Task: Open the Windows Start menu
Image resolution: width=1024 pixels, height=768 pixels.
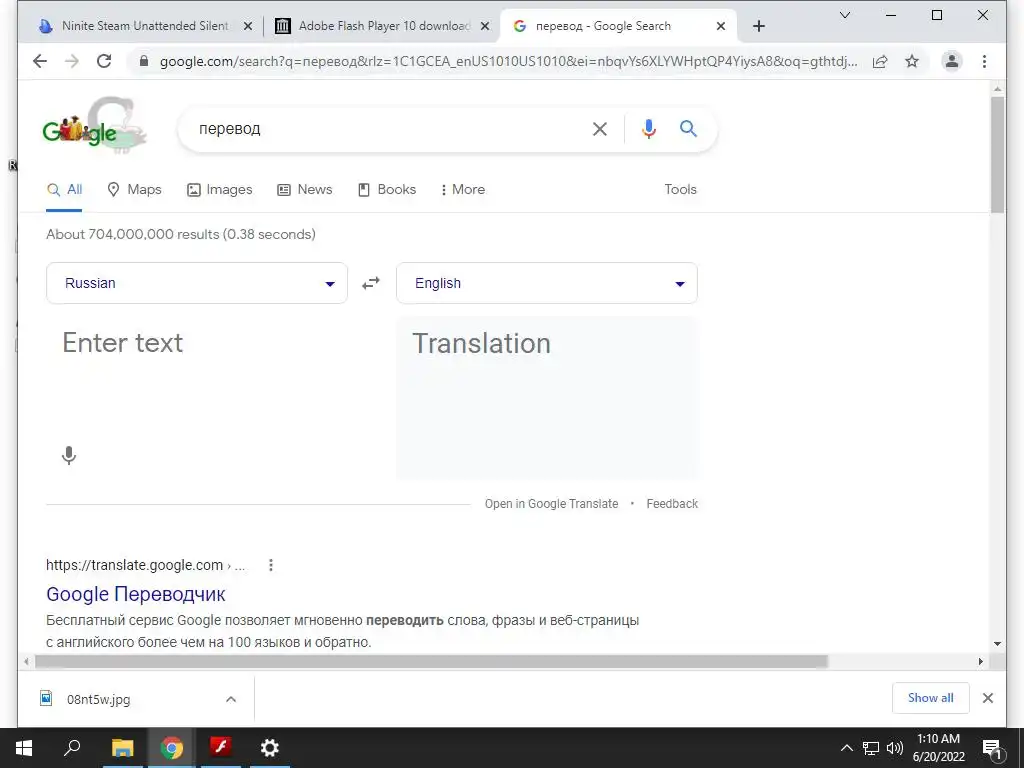Action: [x=24, y=748]
